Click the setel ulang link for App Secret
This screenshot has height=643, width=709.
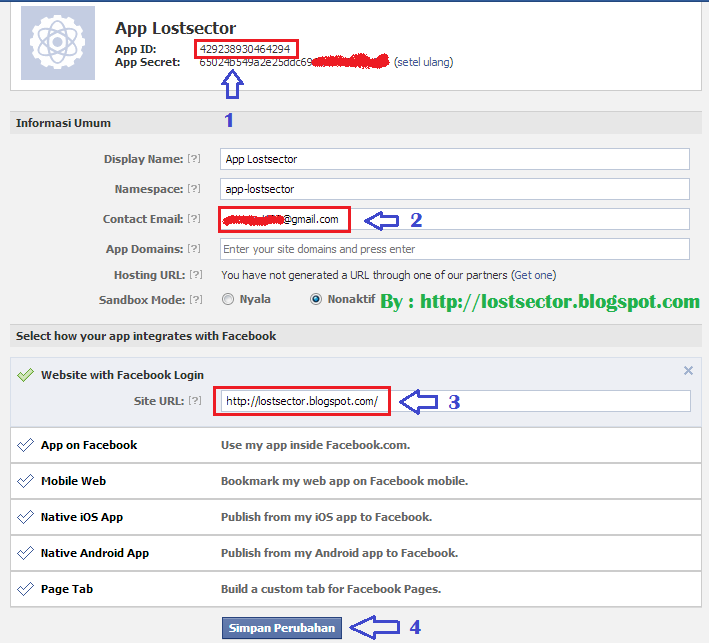coord(423,62)
